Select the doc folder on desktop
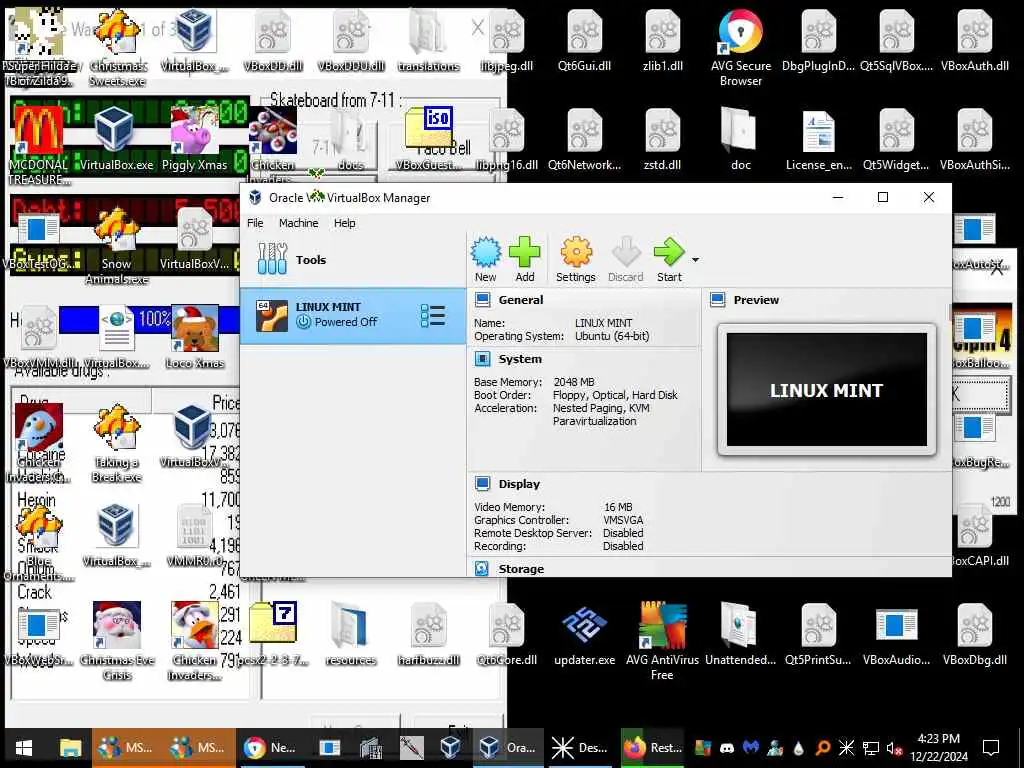Viewport: 1024px width, 768px height. [x=741, y=140]
